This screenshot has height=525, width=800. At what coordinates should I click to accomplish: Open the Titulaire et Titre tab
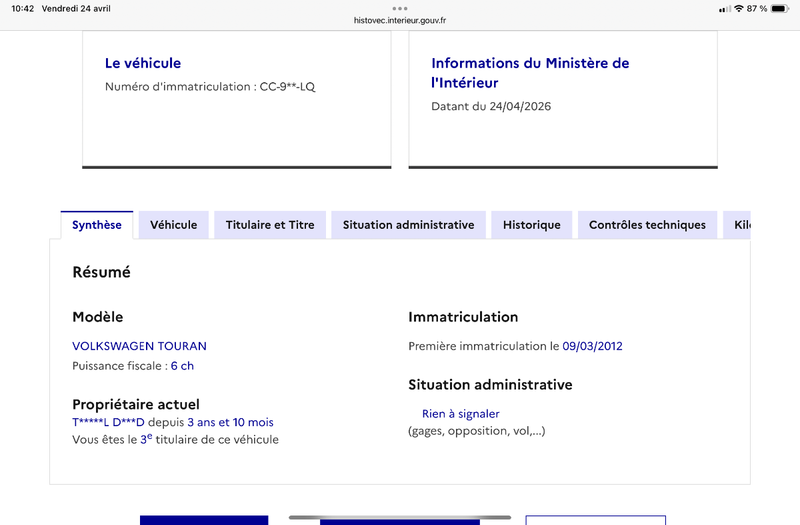[x=270, y=225]
